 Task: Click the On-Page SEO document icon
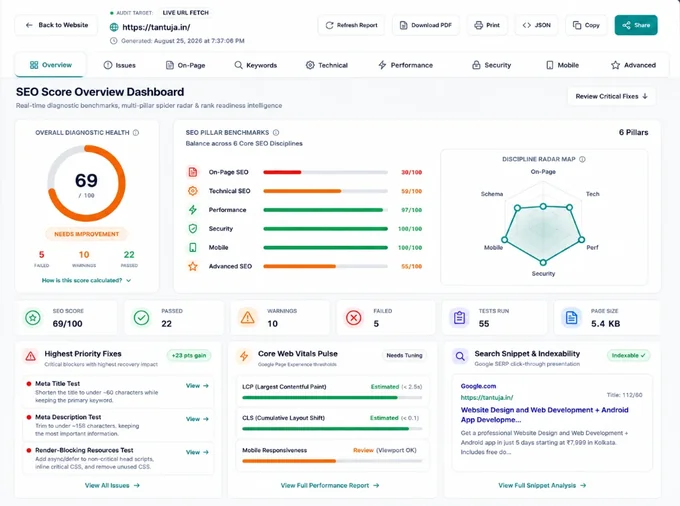[193, 172]
